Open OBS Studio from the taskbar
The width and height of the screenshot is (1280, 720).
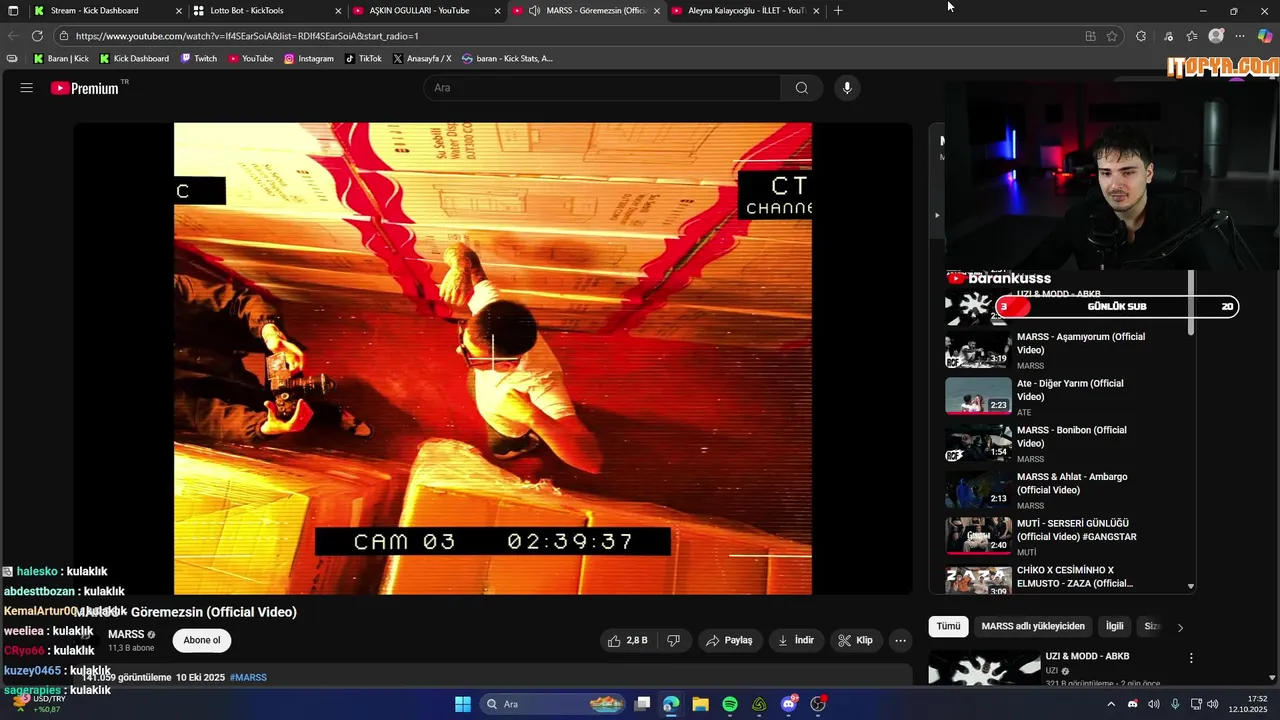(x=819, y=704)
